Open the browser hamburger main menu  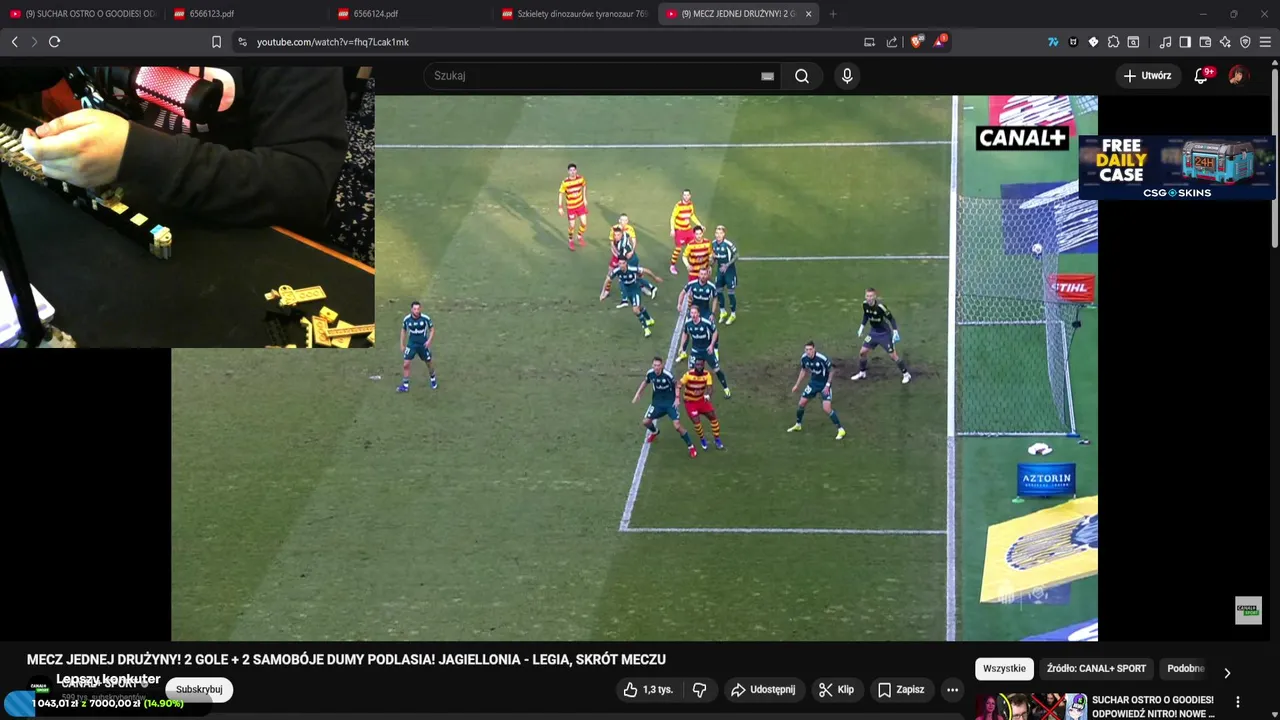click(1265, 42)
